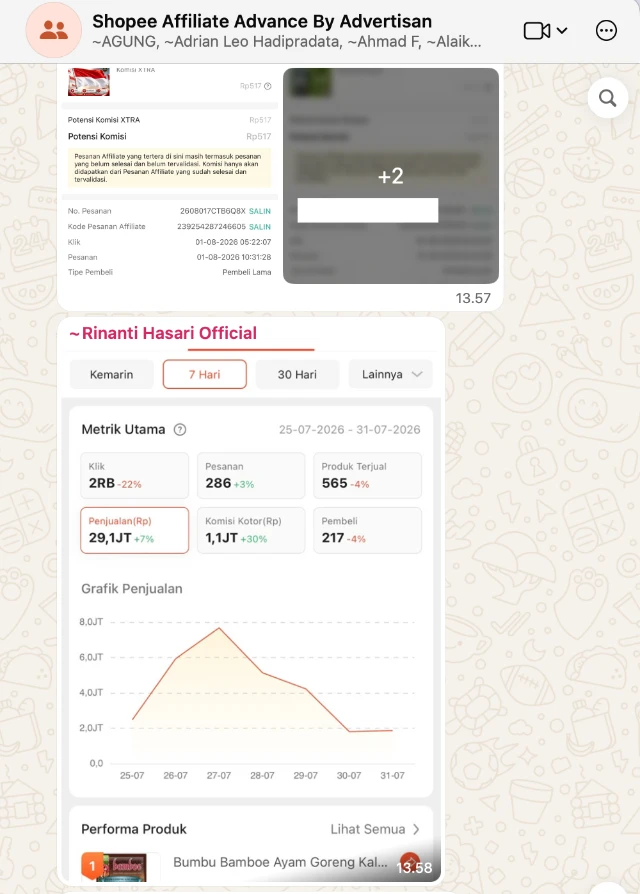
Task: Click the date range 25-07-2026 - 31-07-2026
Action: coord(349,429)
